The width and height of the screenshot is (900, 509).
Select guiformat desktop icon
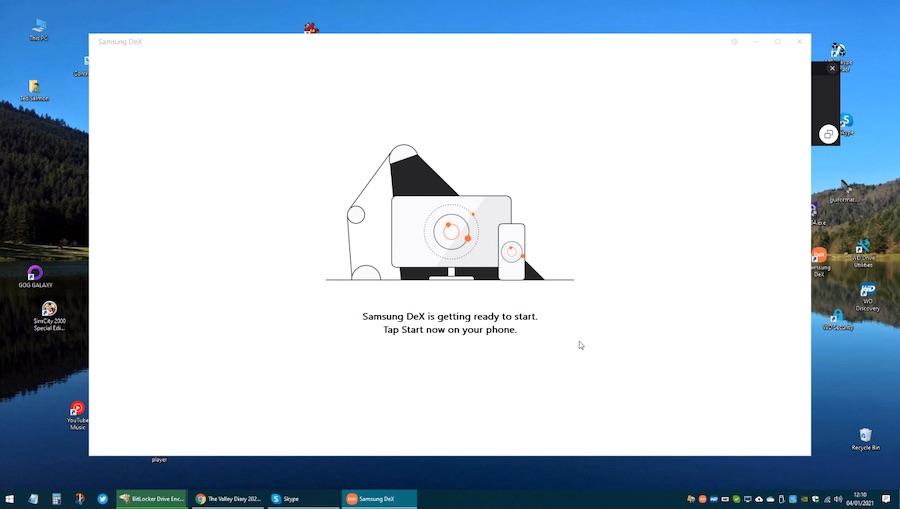(845, 191)
